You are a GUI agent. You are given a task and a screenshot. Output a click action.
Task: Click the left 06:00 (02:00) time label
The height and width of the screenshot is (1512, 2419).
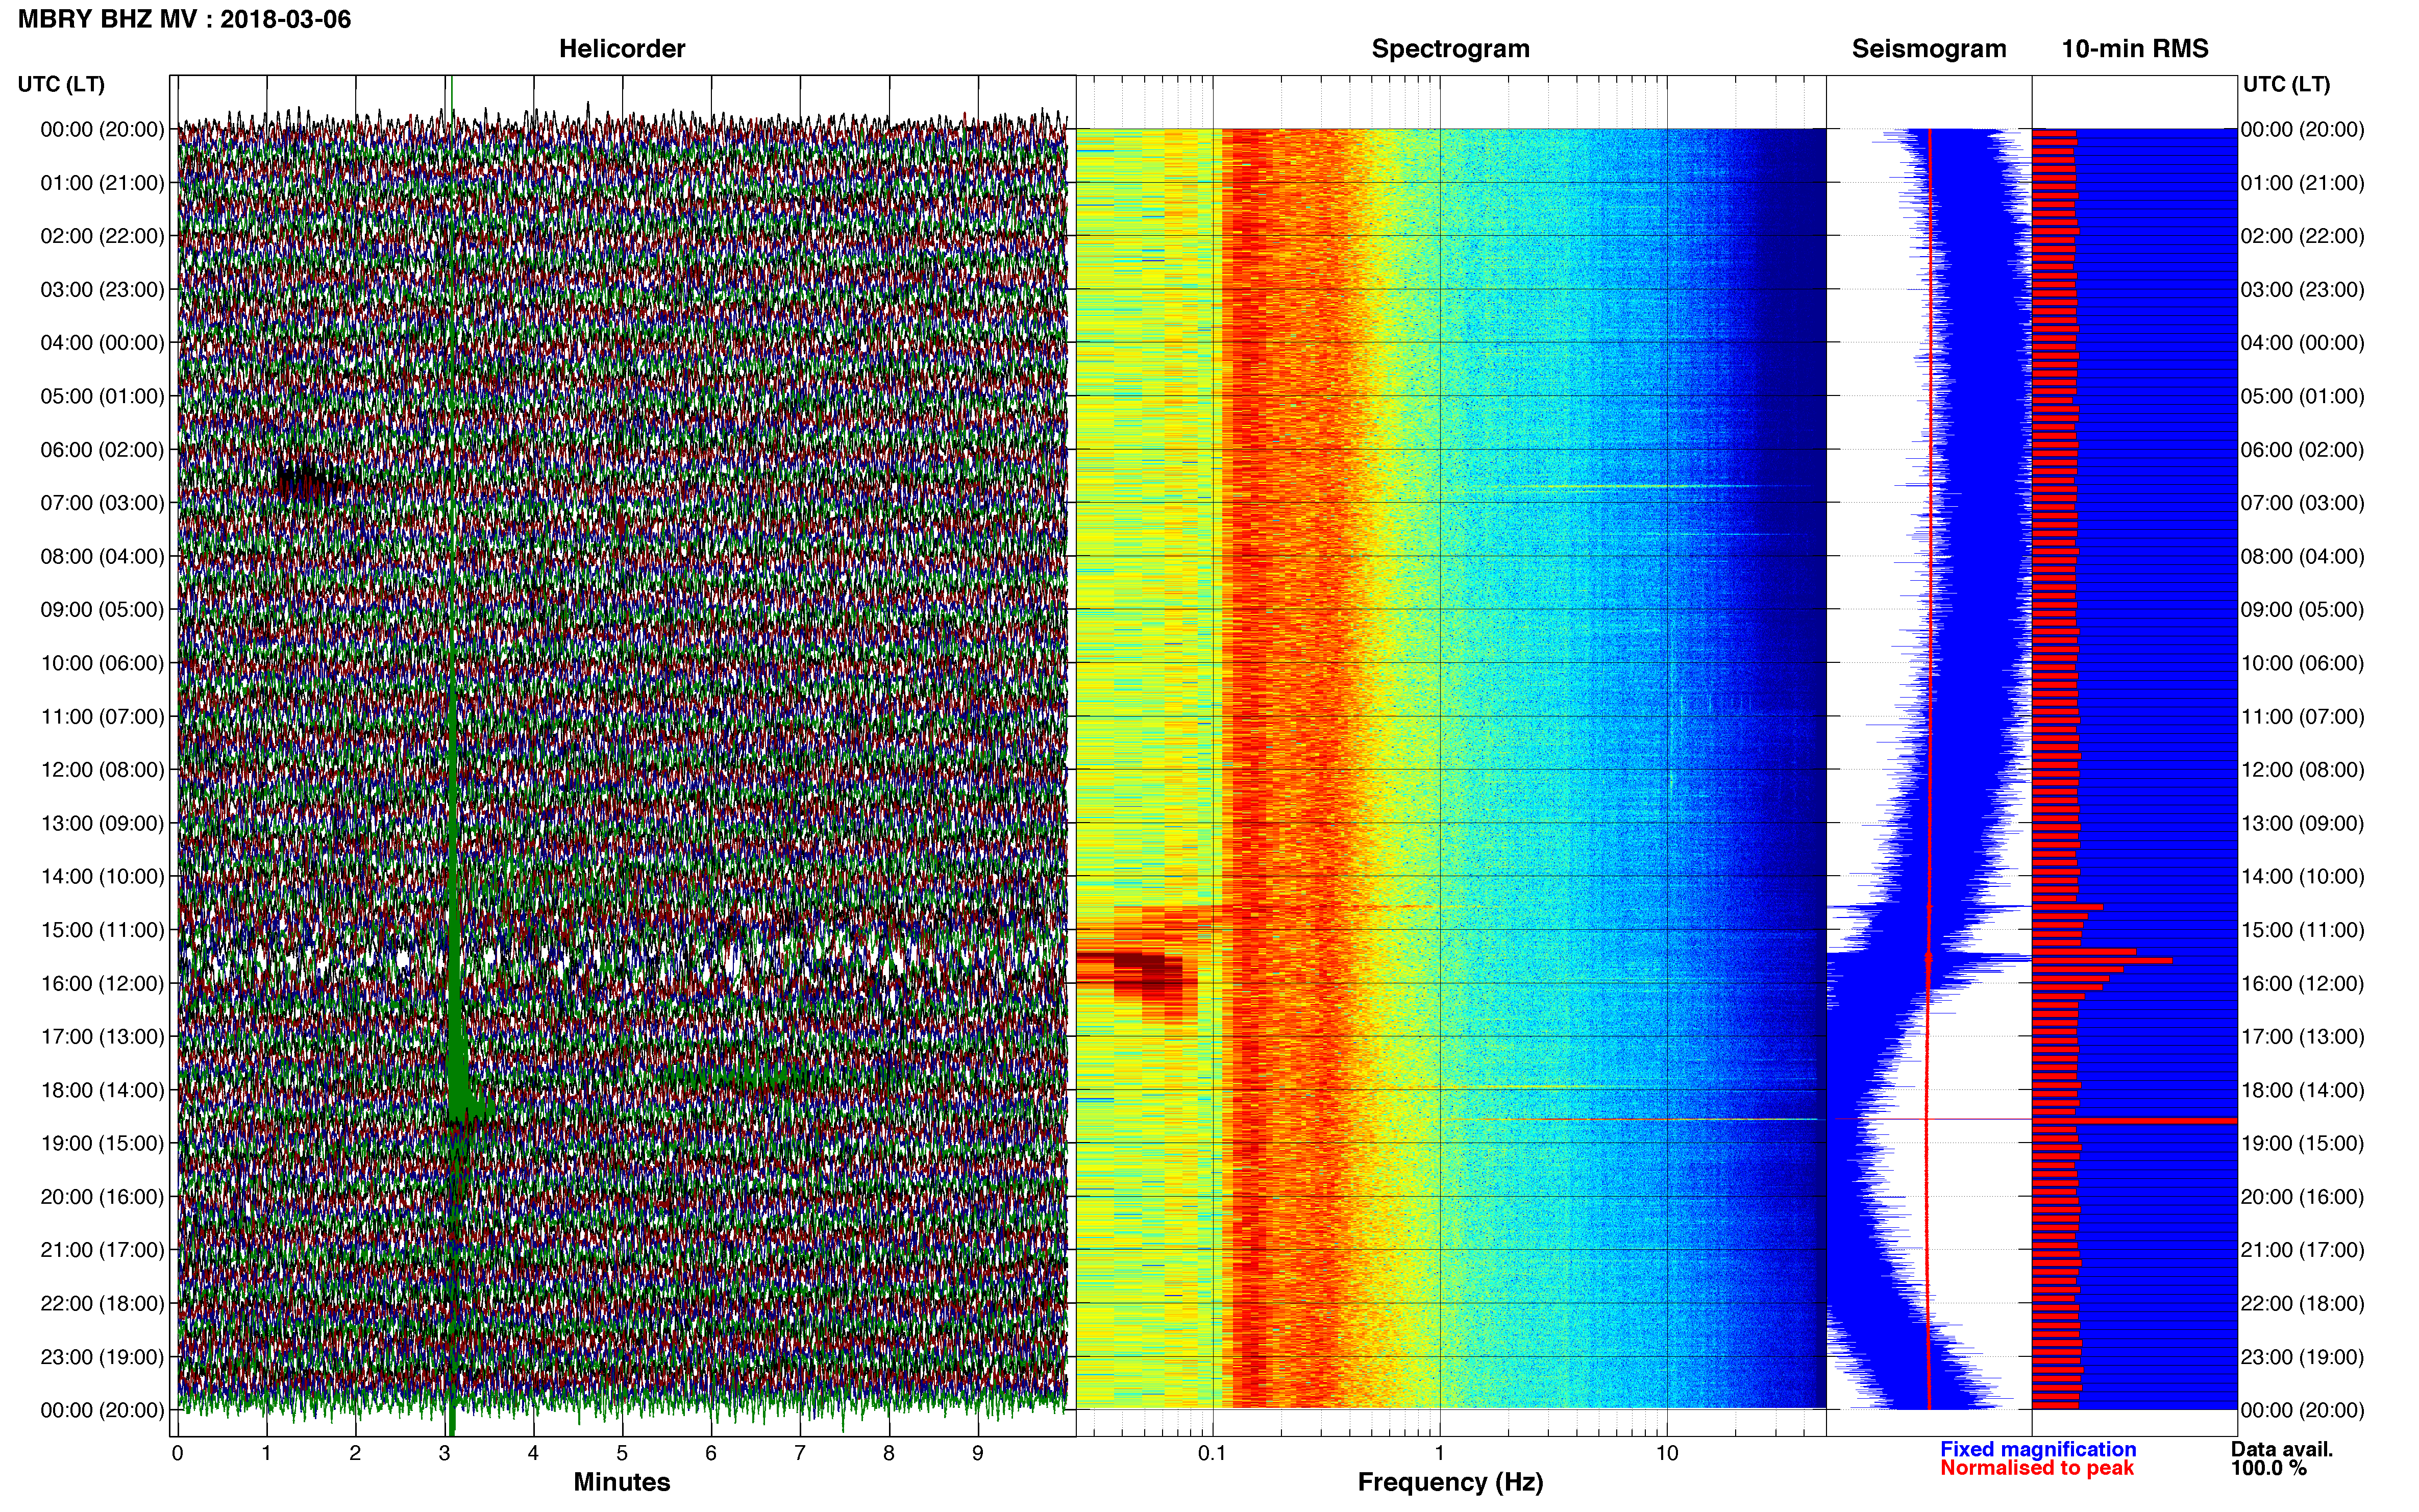pos(102,450)
